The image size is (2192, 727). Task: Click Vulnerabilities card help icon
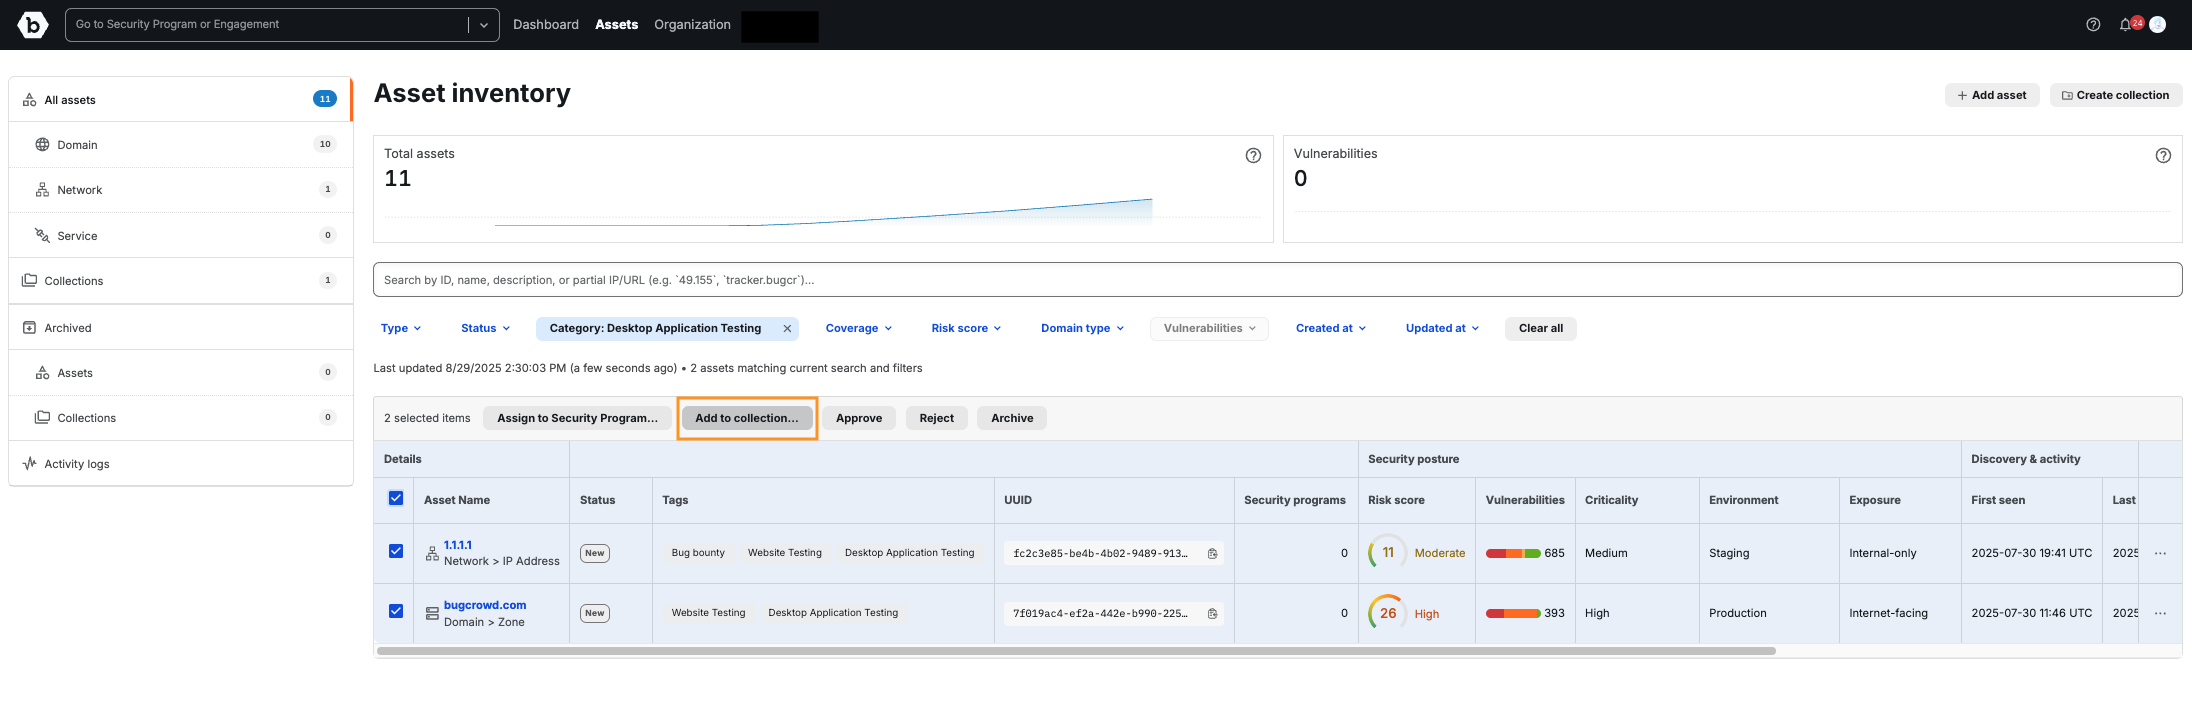[2163, 156]
